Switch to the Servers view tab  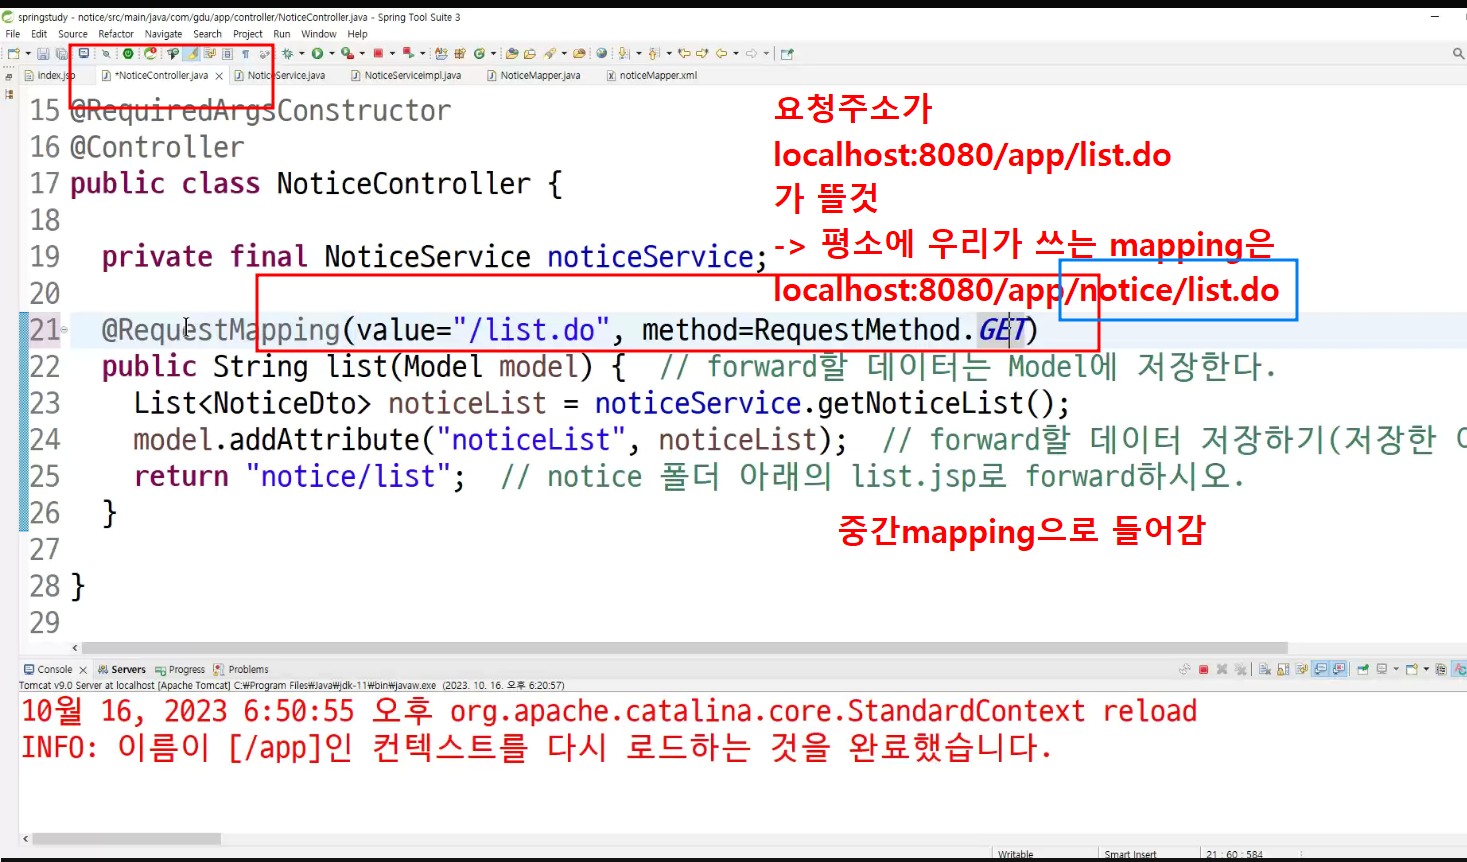(122, 670)
